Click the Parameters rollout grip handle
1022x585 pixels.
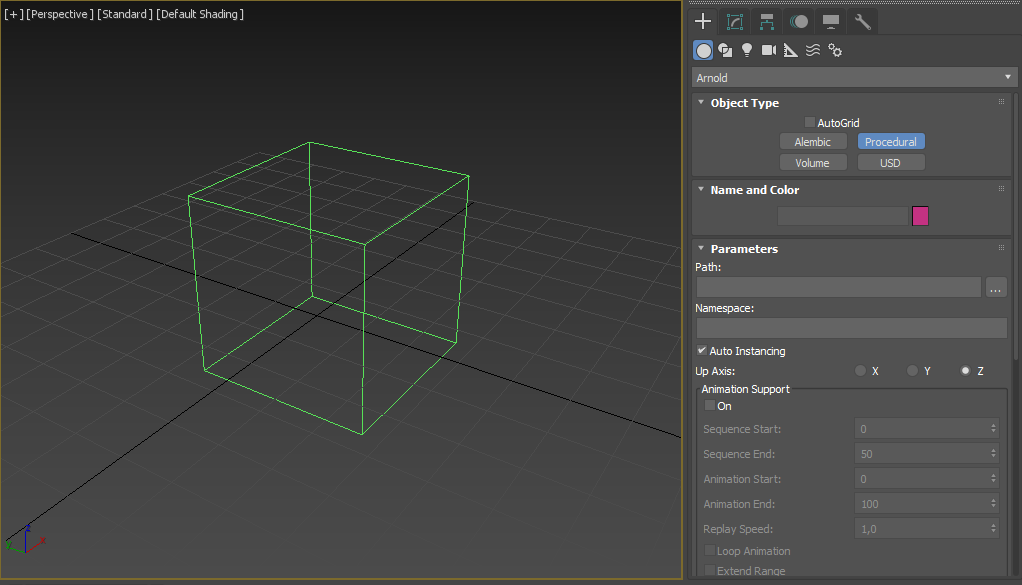(x=1002, y=248)
